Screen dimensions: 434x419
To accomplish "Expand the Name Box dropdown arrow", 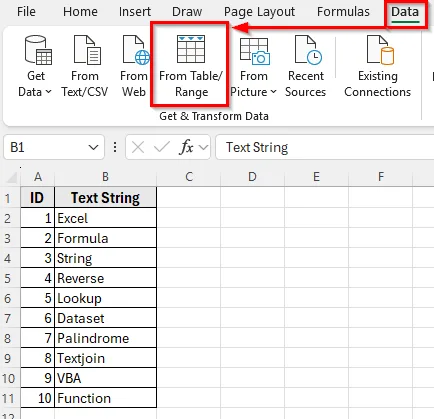I will tap(93, 147).
